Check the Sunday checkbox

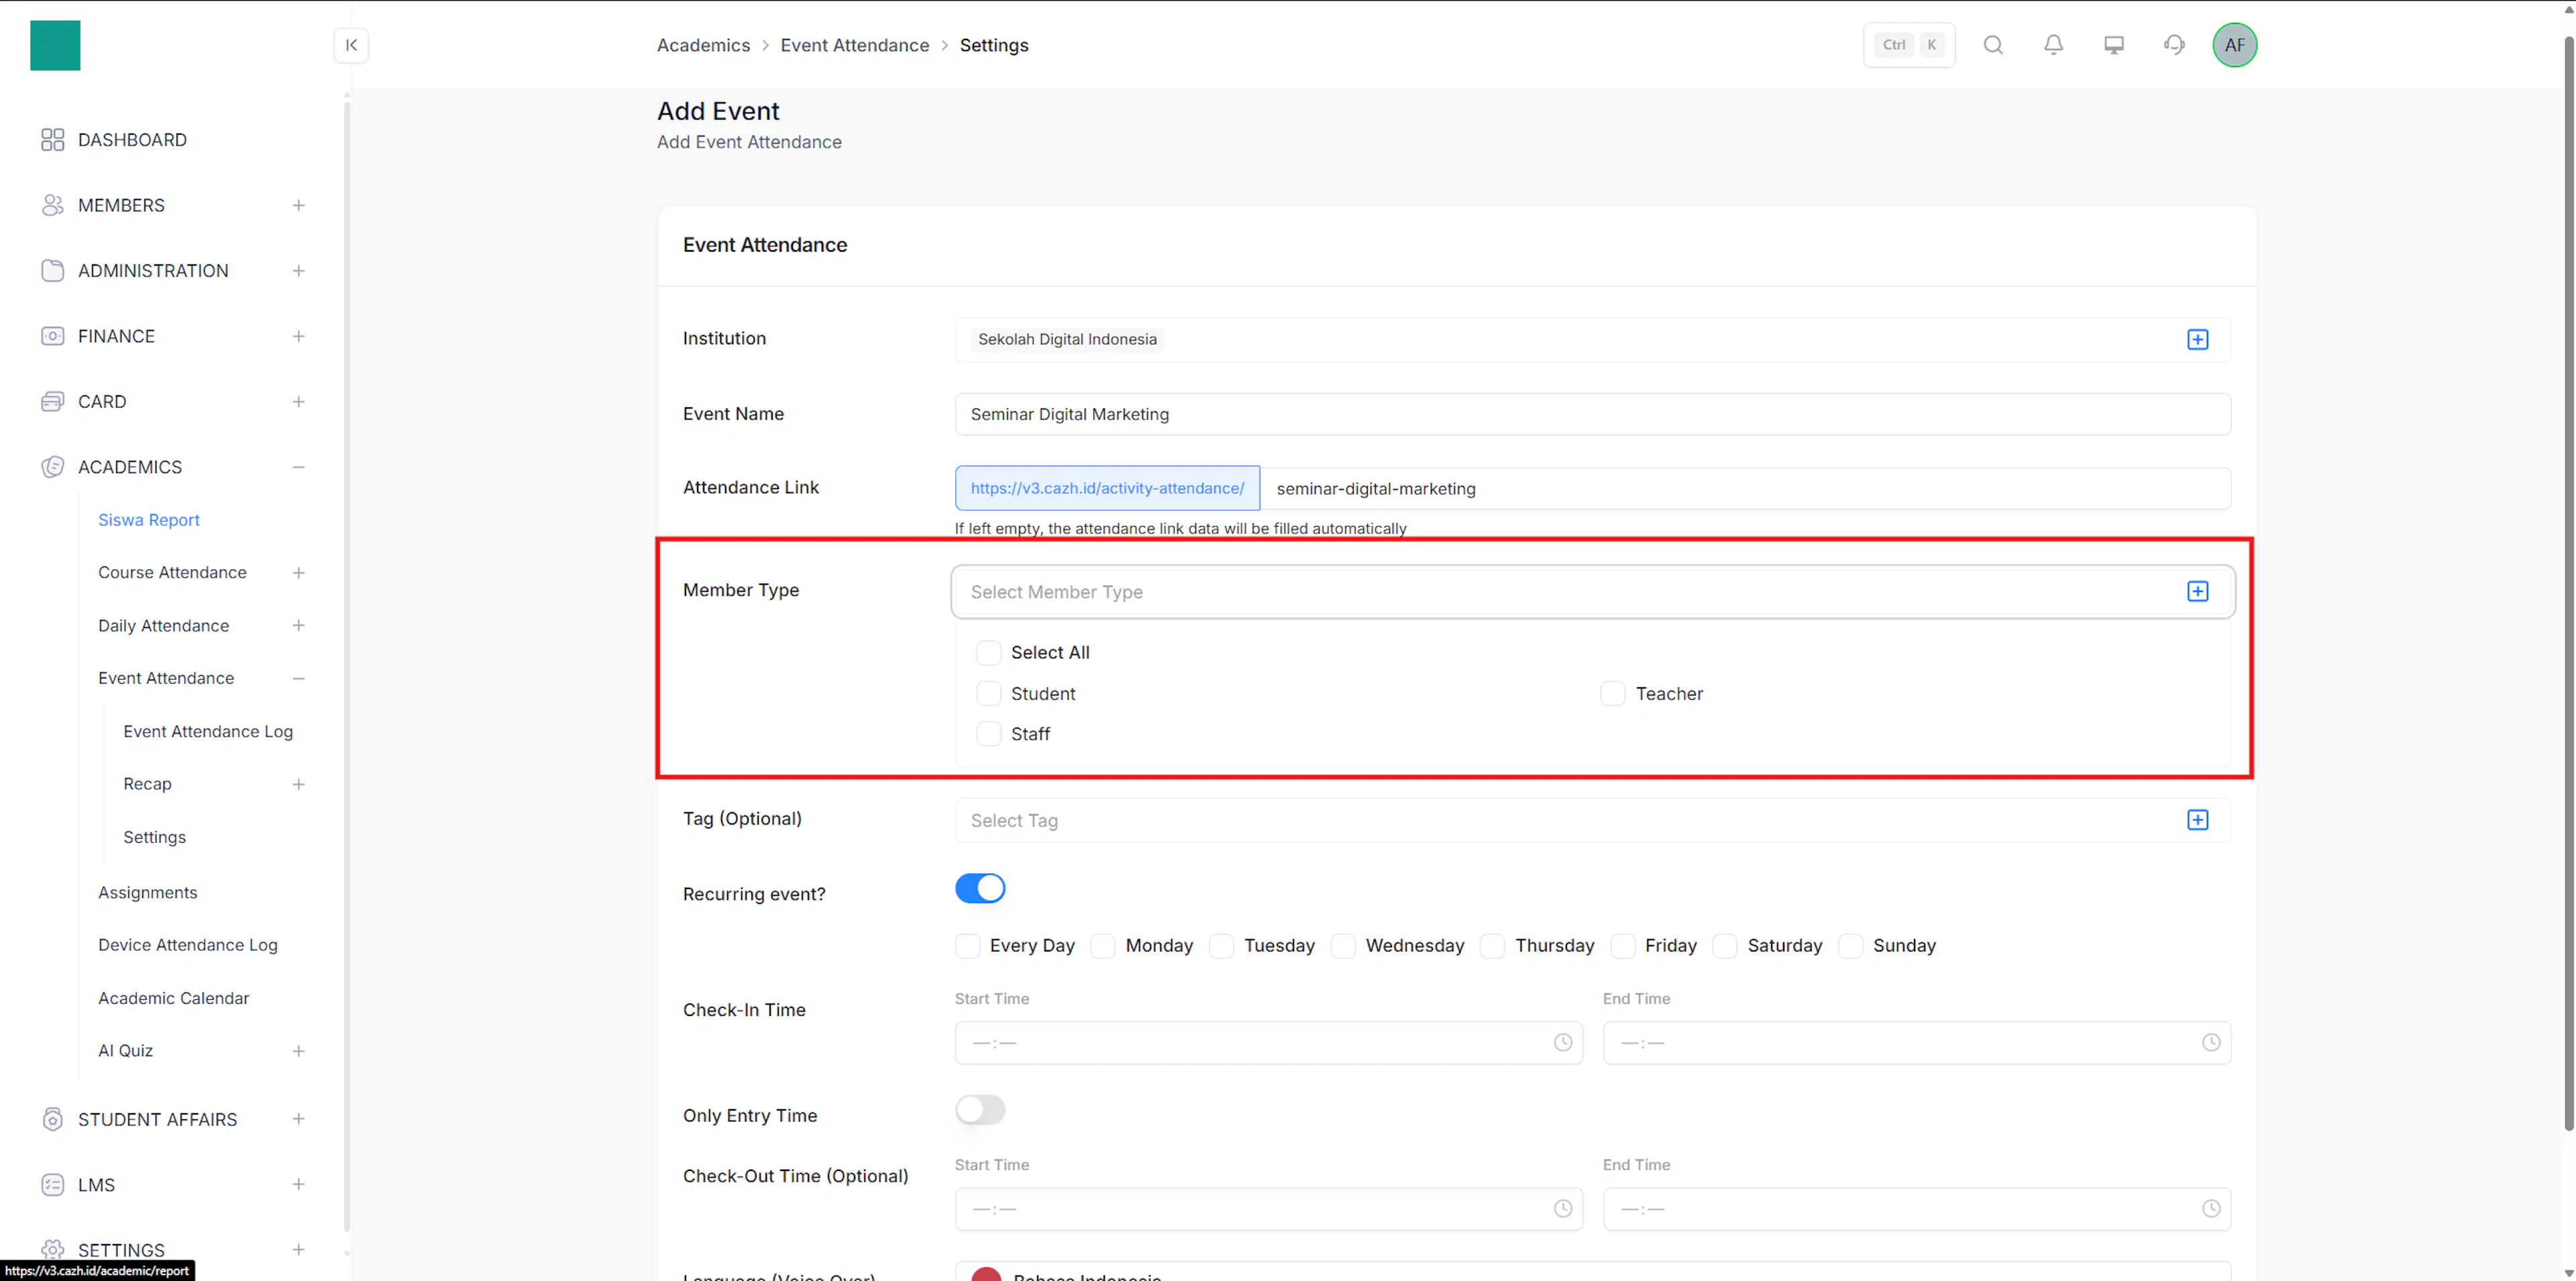pyautogui.click(x=1850, y=946)
